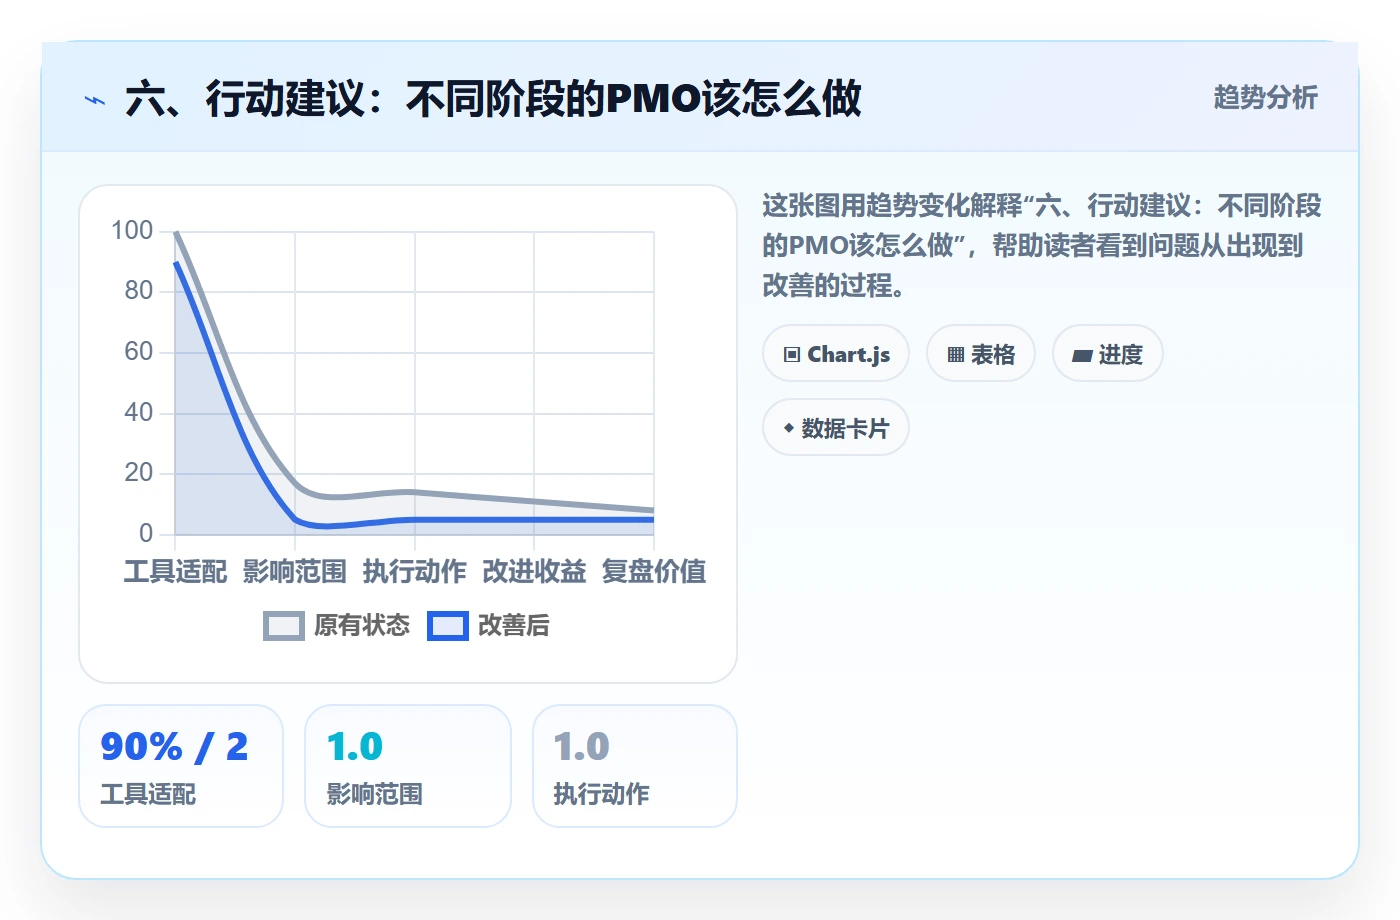Screen dimensions: 1400x920
Task: Open the 1.0 影响范围 data card
Action: coord(408,766)
